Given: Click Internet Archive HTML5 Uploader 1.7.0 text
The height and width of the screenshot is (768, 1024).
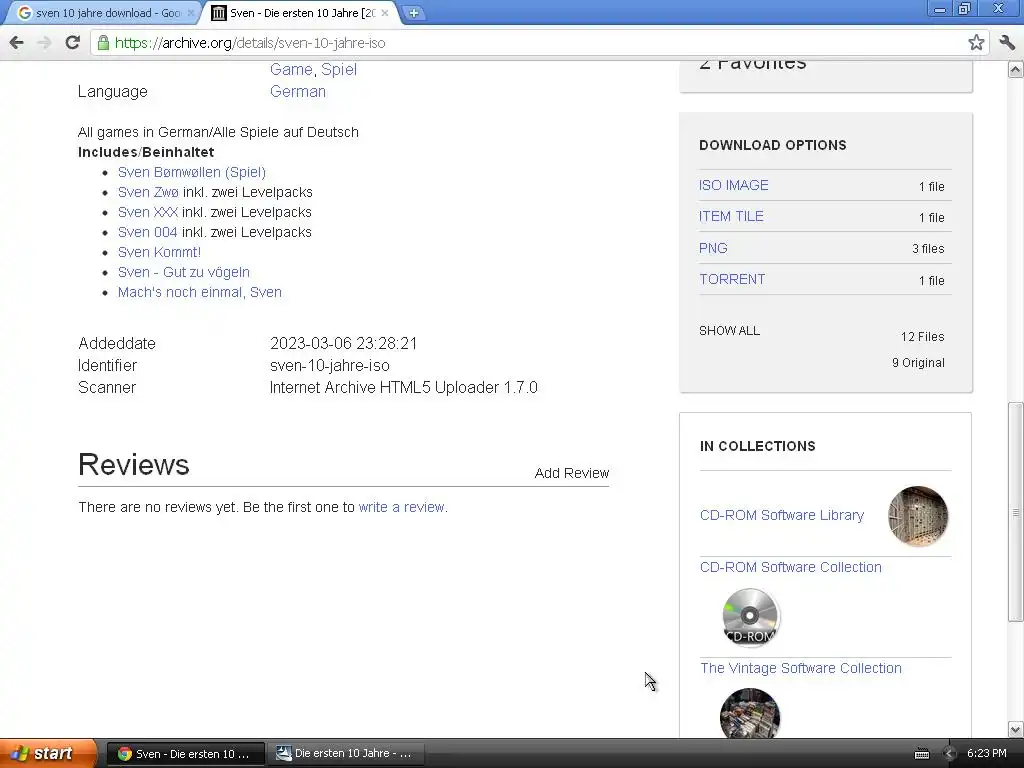Looking at the screenshot, I should [404, 387].
